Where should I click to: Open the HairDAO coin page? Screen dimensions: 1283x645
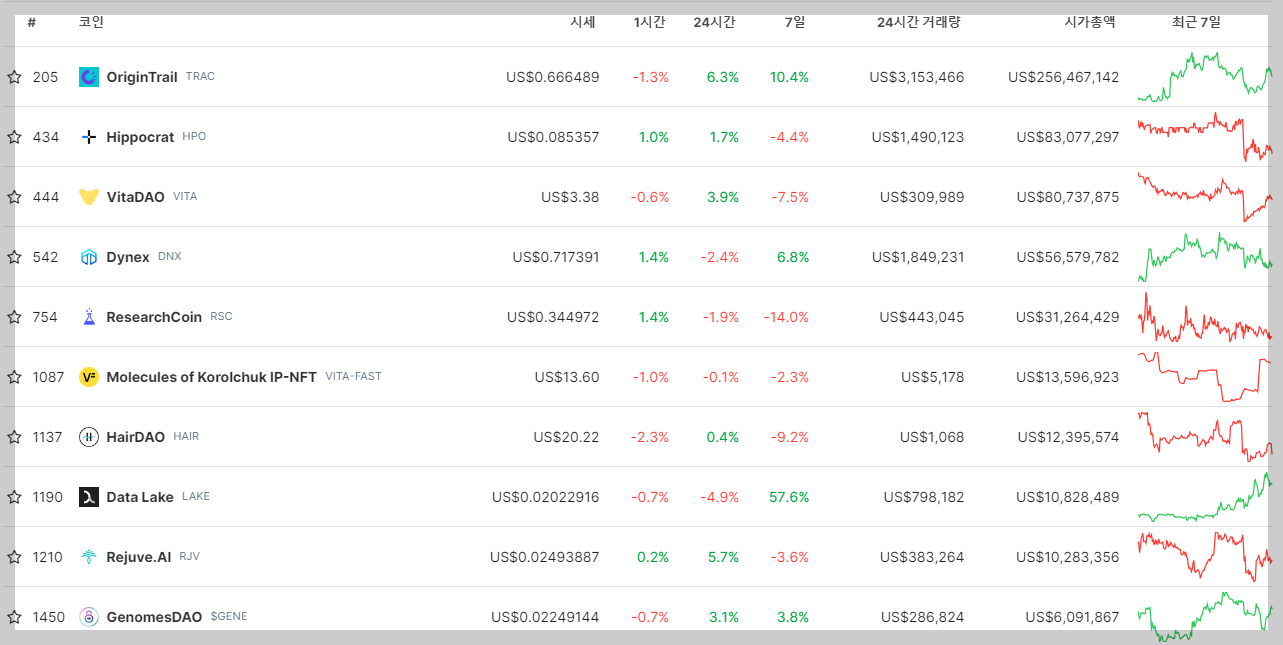(x=136, y=437)
